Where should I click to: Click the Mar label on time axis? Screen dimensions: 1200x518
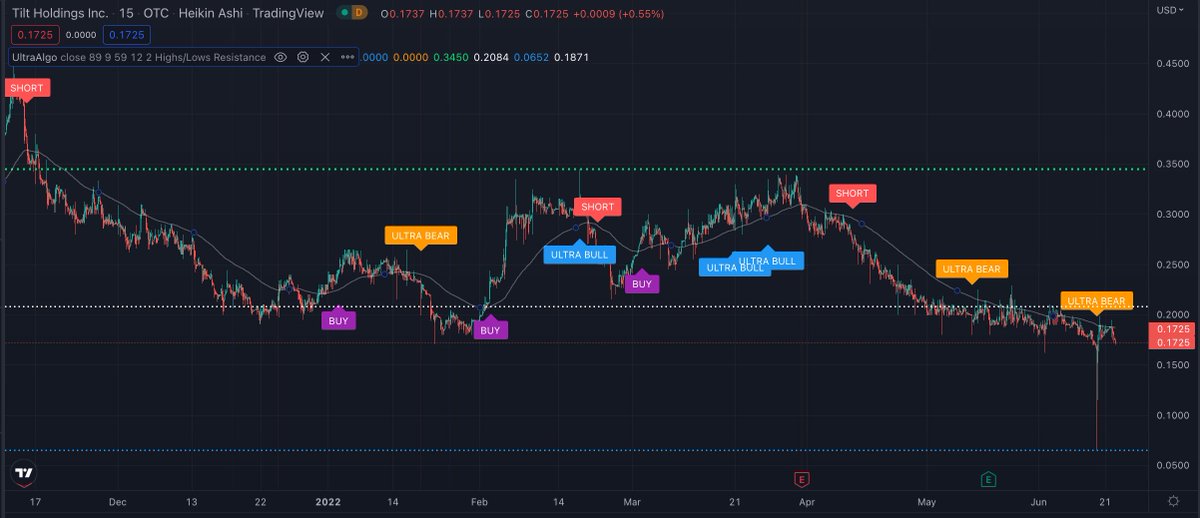click(631, 500)
